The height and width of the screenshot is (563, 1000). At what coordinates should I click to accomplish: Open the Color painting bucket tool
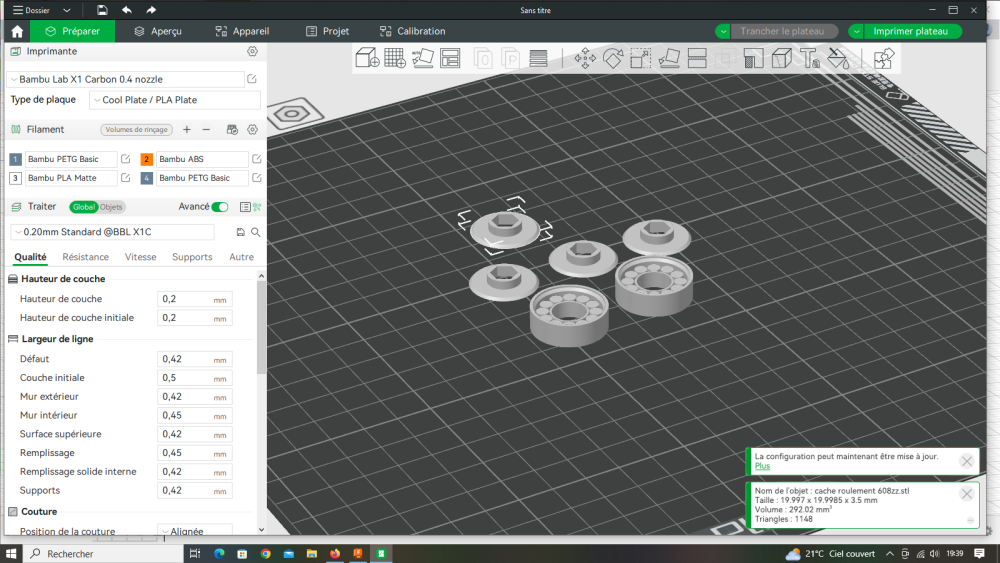(838, 59)
